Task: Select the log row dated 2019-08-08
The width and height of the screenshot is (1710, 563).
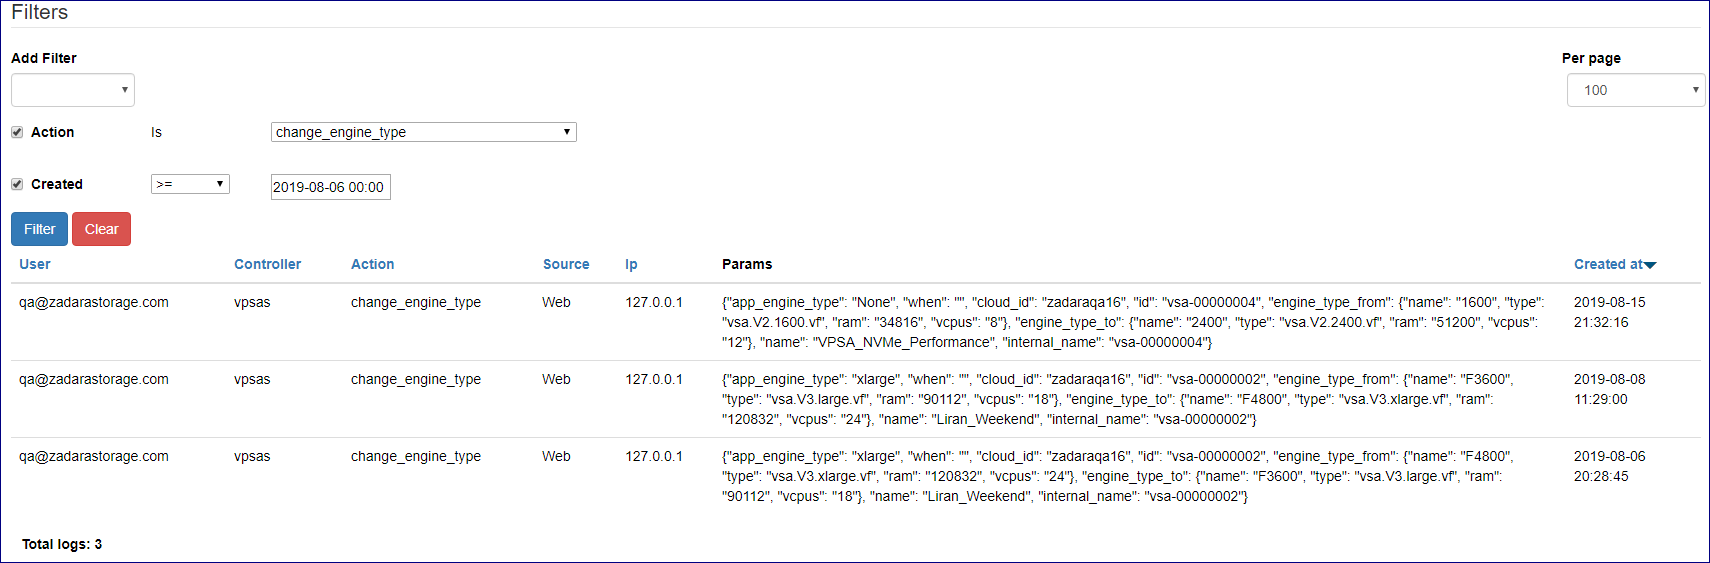Action: point(856,399)
